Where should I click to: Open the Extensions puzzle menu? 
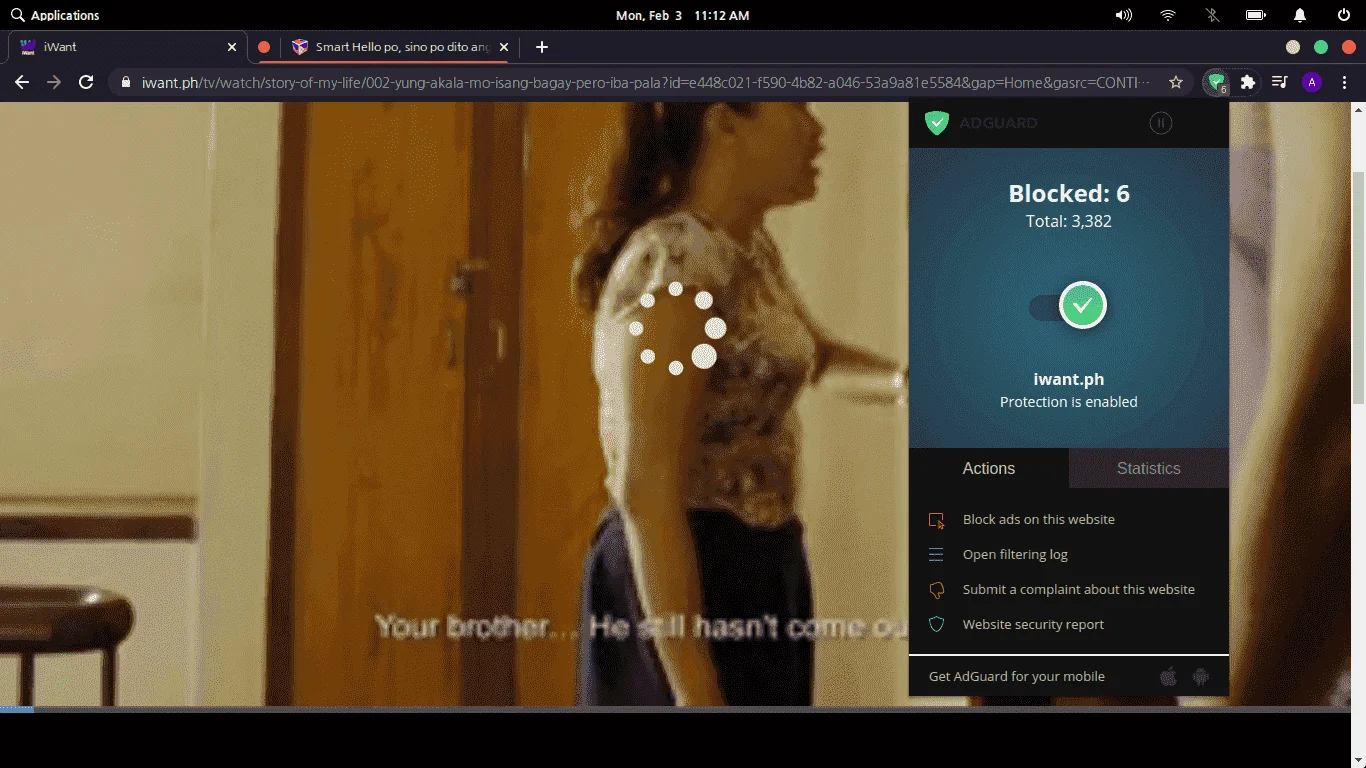[1248, 82]
